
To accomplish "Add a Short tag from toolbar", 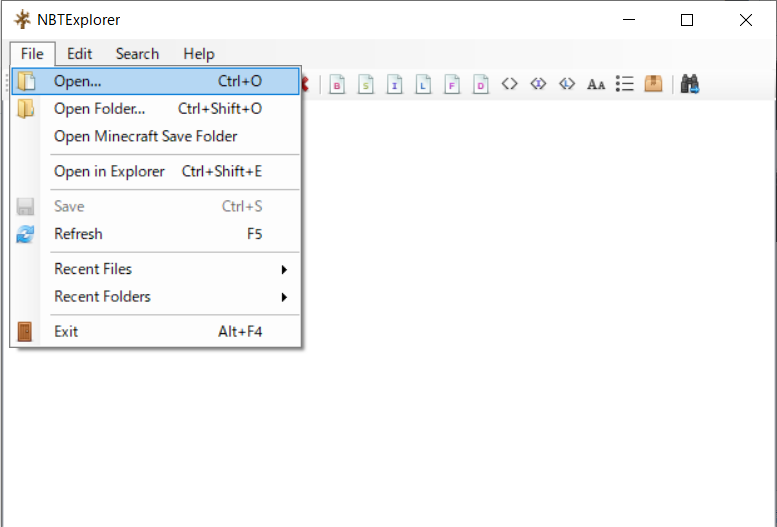I will pyautogui.click(x=366, y=84).
